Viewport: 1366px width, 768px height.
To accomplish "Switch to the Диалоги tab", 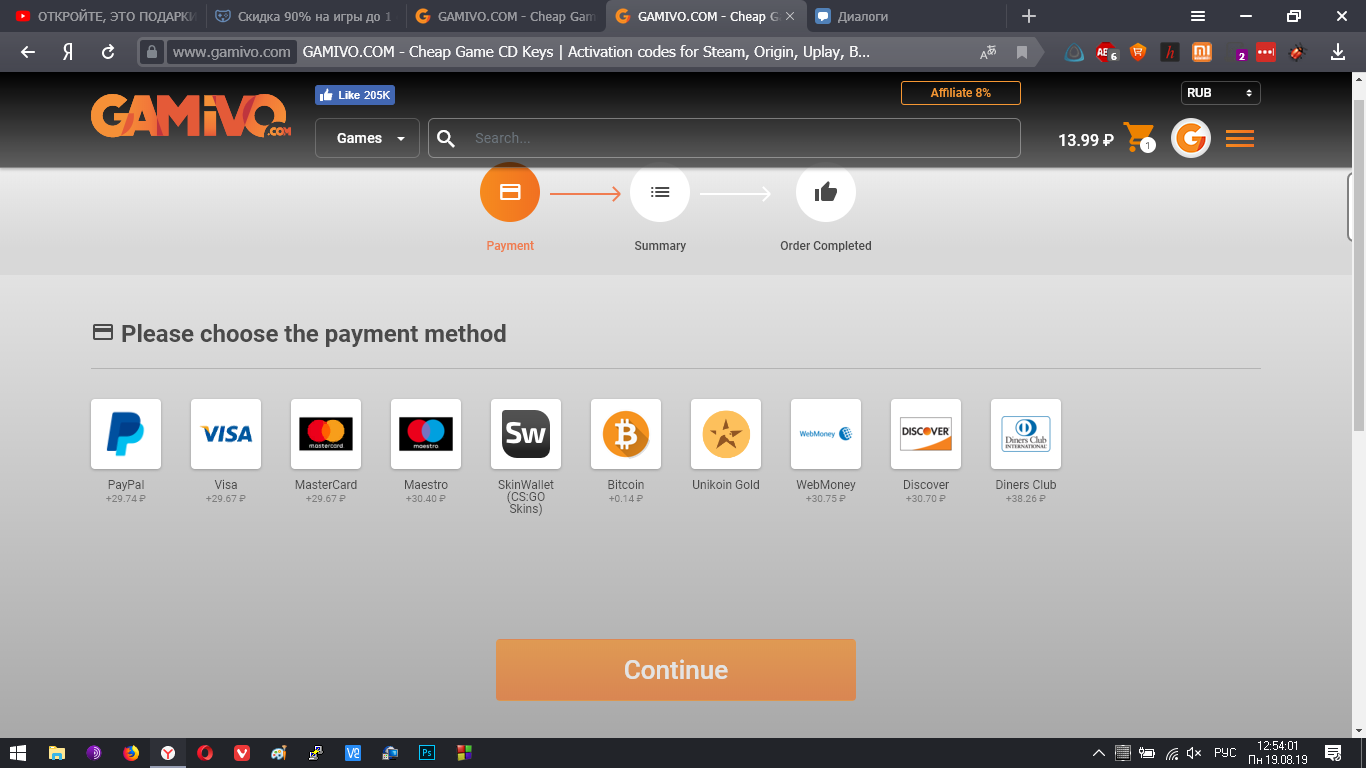I will coord(905,16).
